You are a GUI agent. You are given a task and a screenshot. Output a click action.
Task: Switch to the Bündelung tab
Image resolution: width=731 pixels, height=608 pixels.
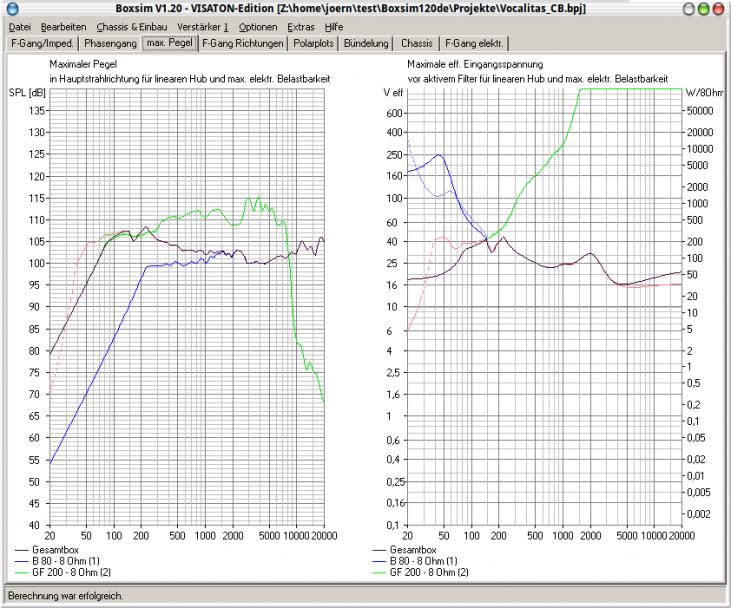(365, 44)
